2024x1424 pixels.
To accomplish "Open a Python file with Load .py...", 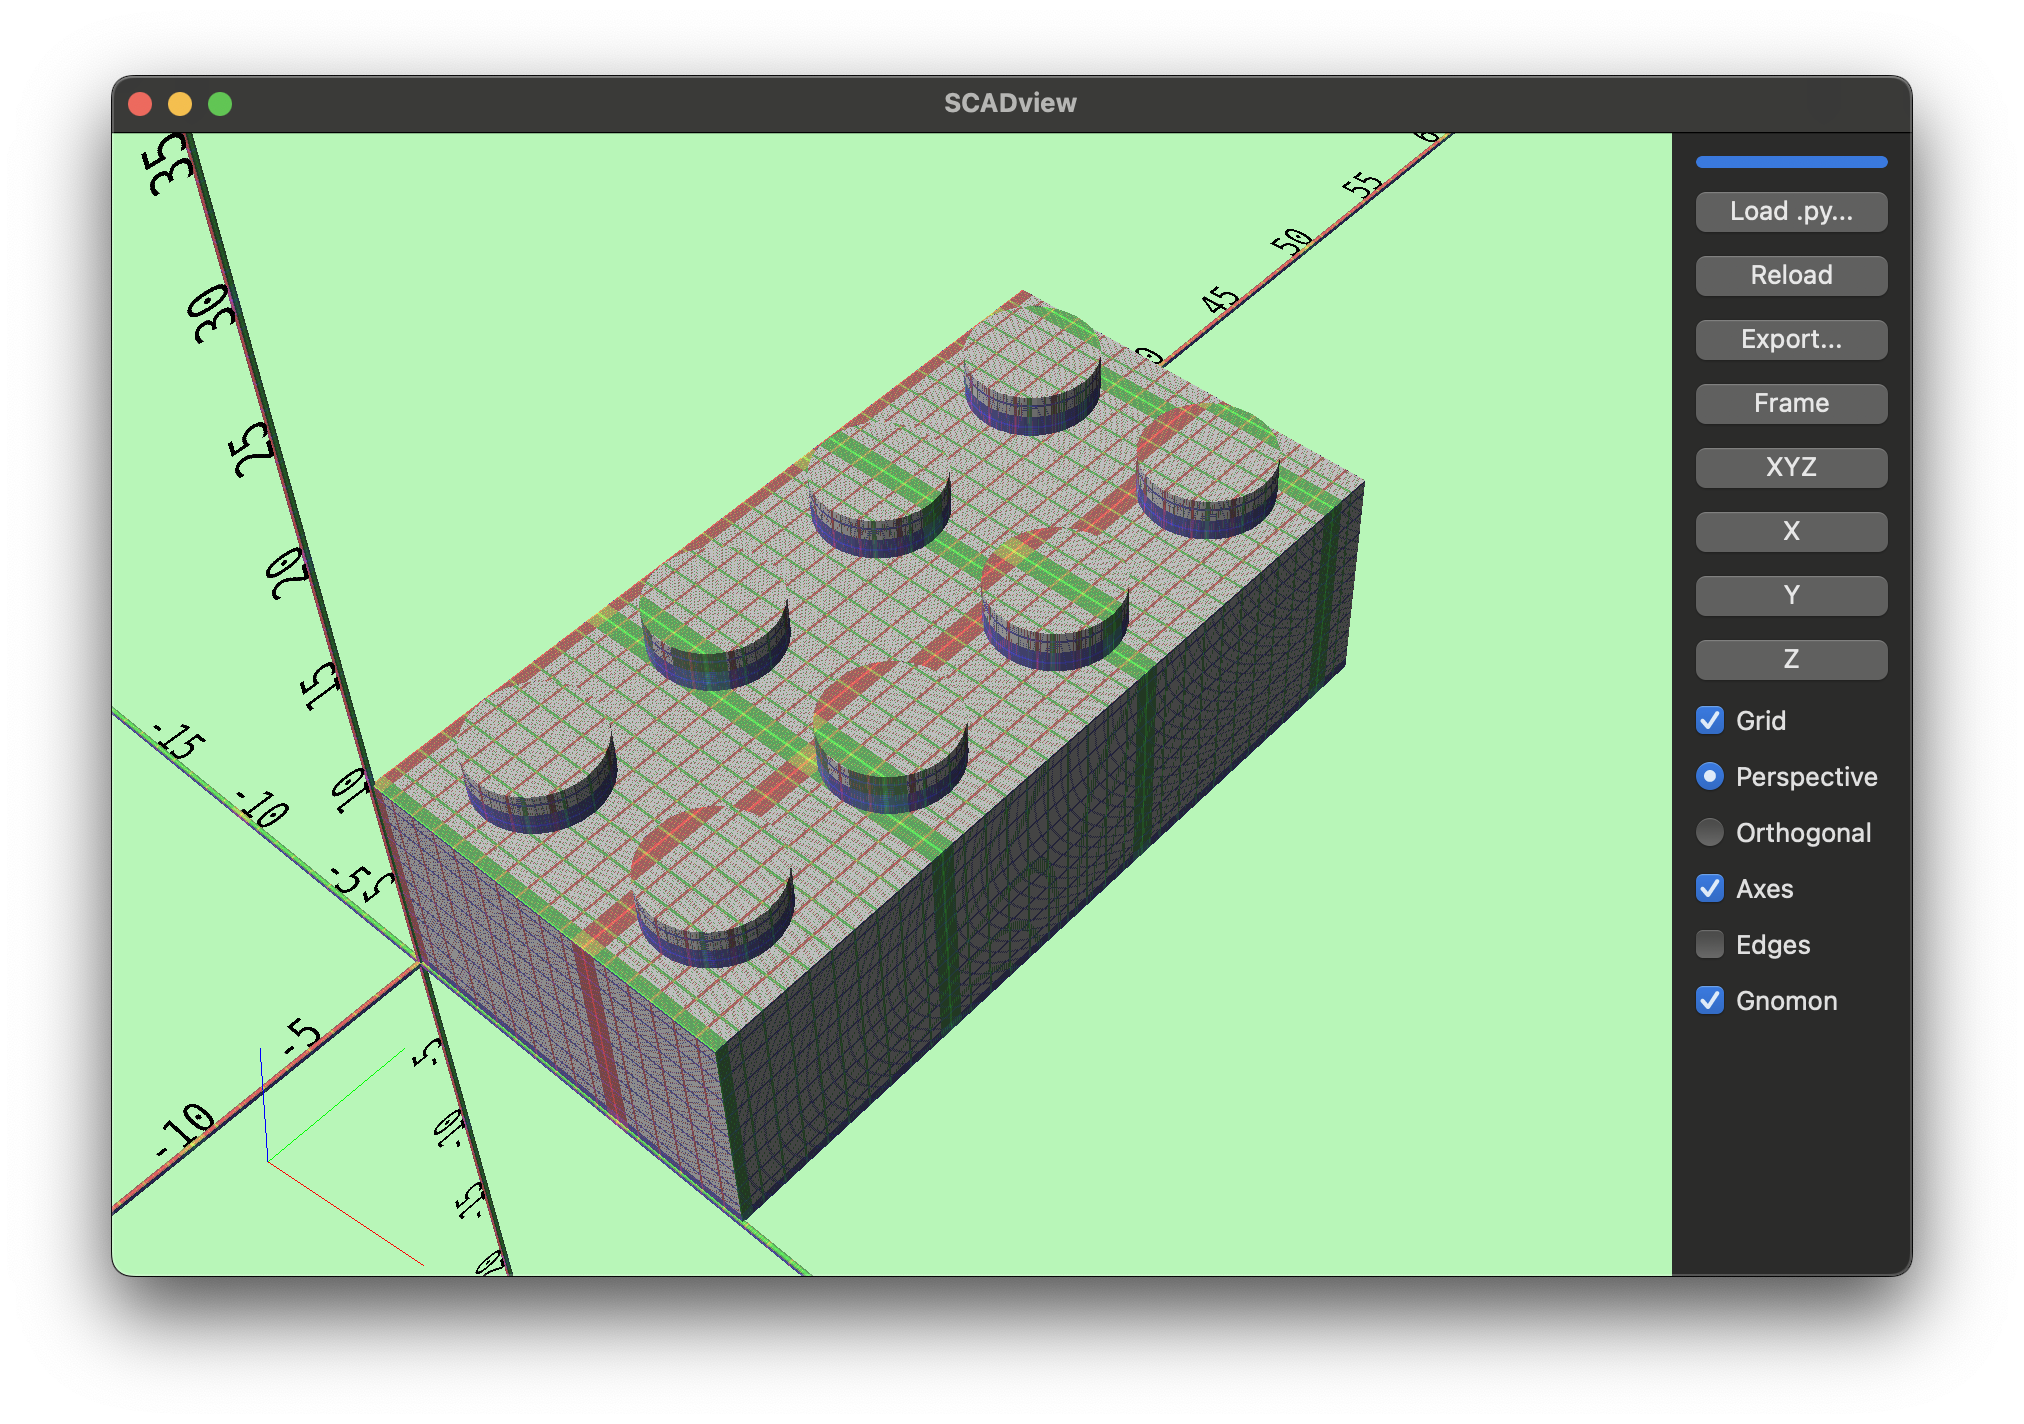I will (x=1790, y=211).
